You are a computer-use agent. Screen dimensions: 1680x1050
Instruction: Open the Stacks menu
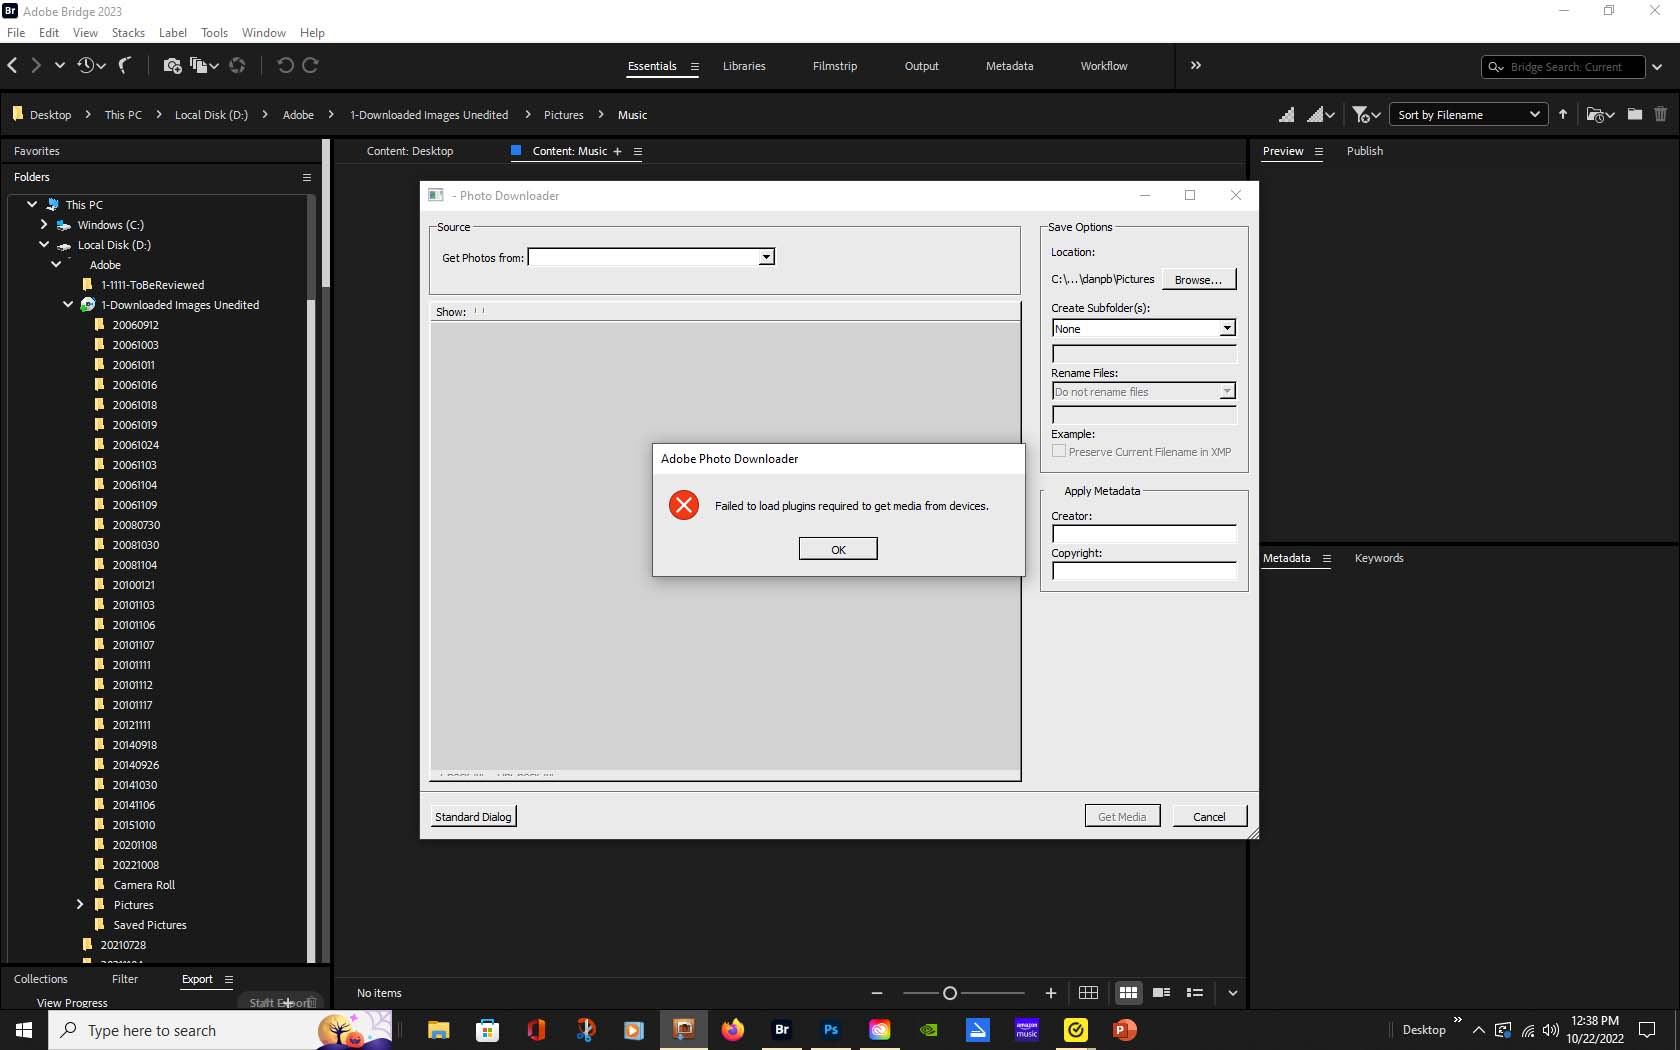[x=128, y=33]
